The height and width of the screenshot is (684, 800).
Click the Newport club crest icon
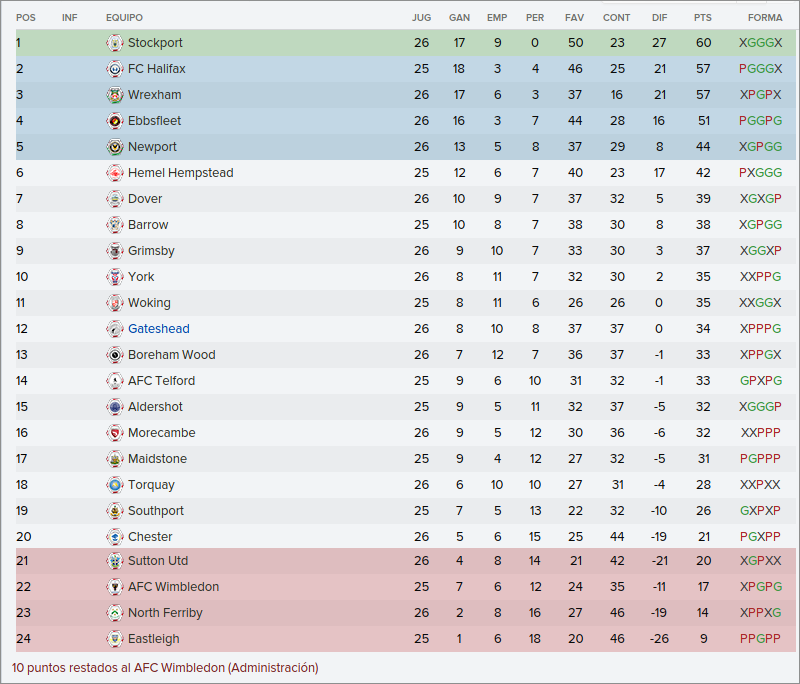(x=115, y=147)
